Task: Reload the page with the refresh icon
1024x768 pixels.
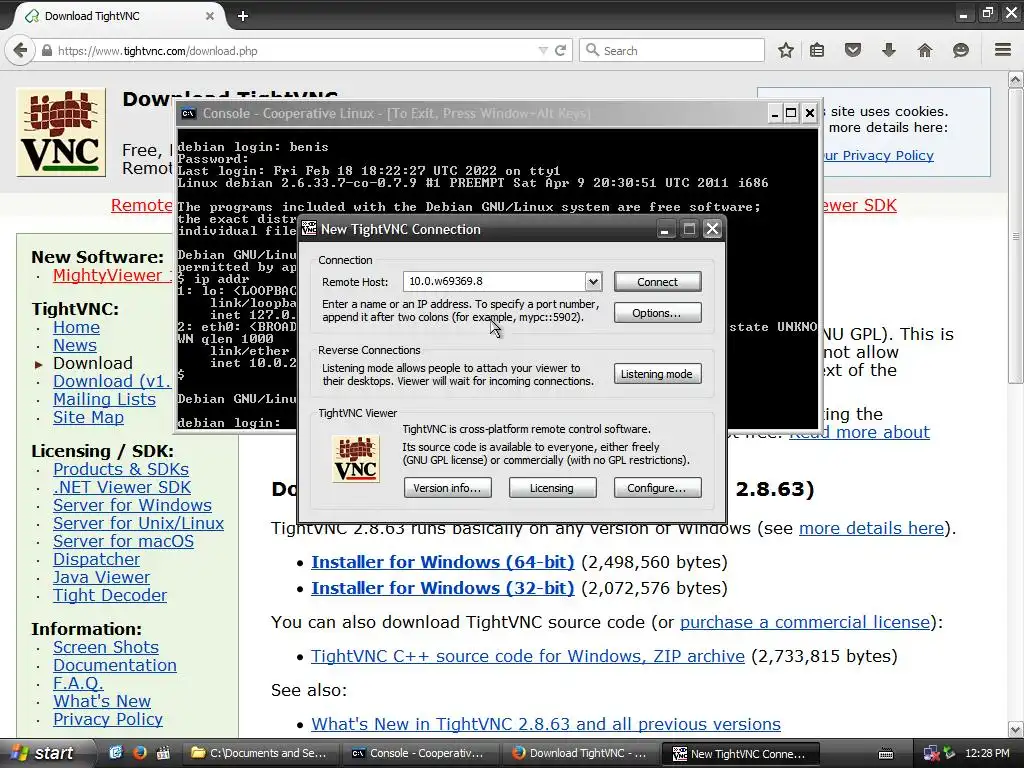Action: point(560,50)
